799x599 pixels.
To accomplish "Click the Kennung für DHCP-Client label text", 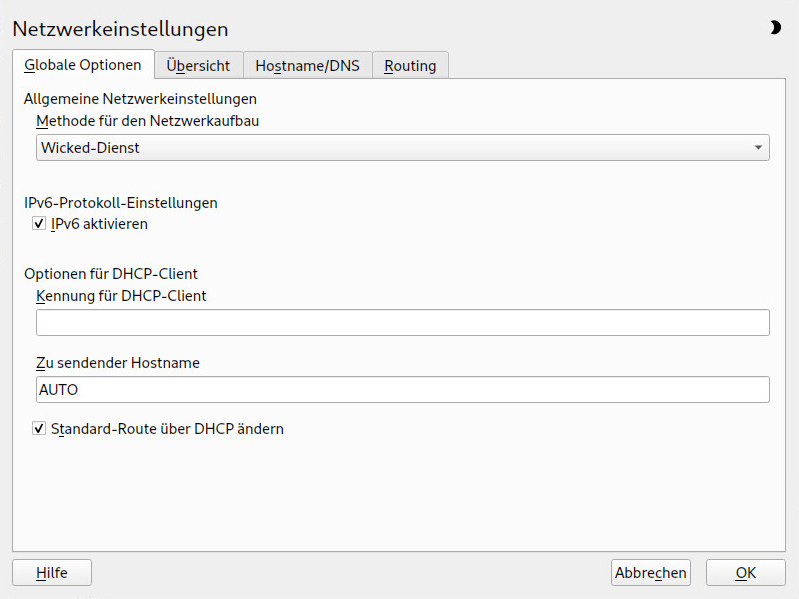I will tap(121, 295).
